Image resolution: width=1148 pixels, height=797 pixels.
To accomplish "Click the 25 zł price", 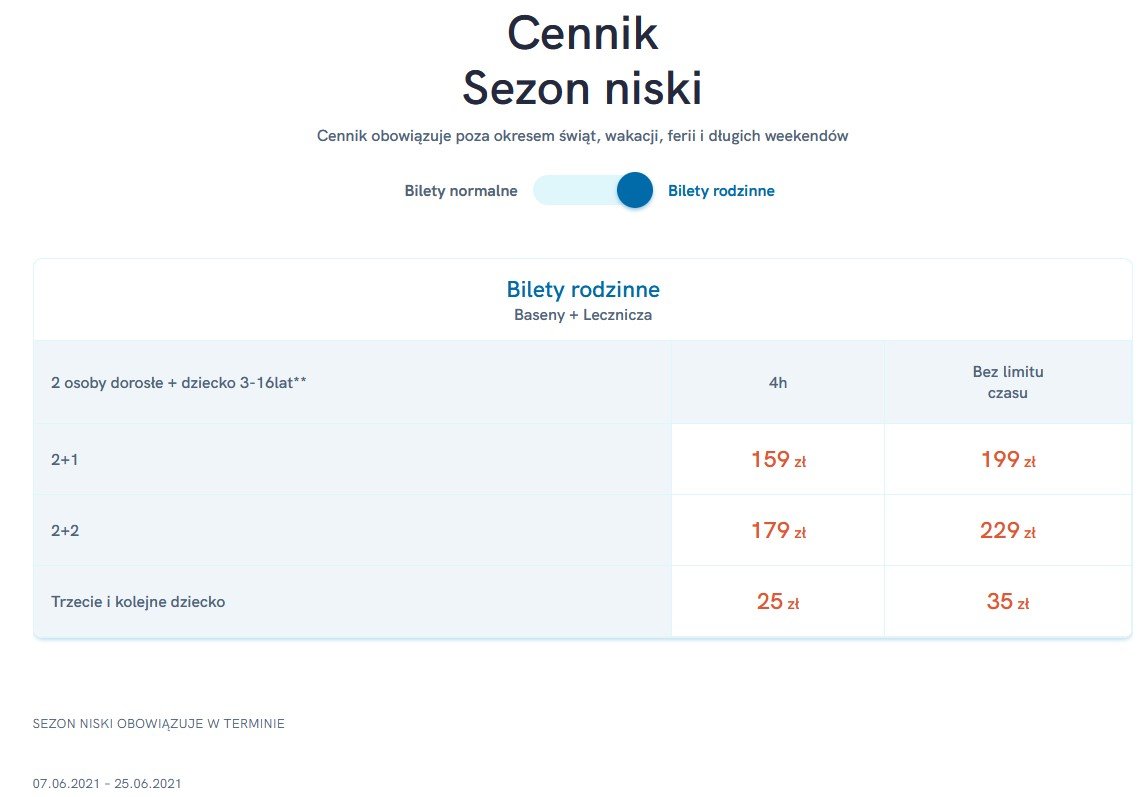I will [778, 602].
